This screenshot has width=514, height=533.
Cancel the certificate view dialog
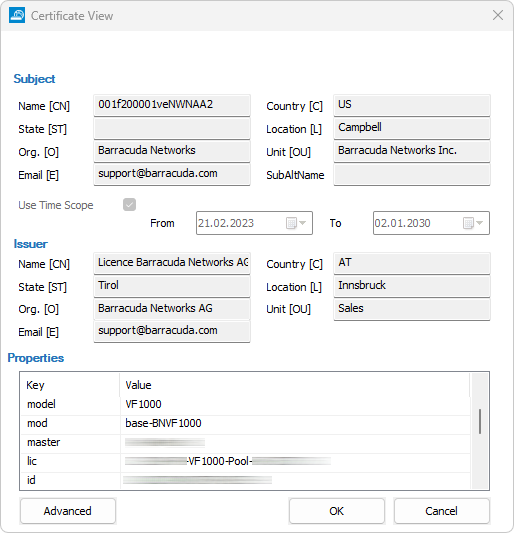(441, 511)
